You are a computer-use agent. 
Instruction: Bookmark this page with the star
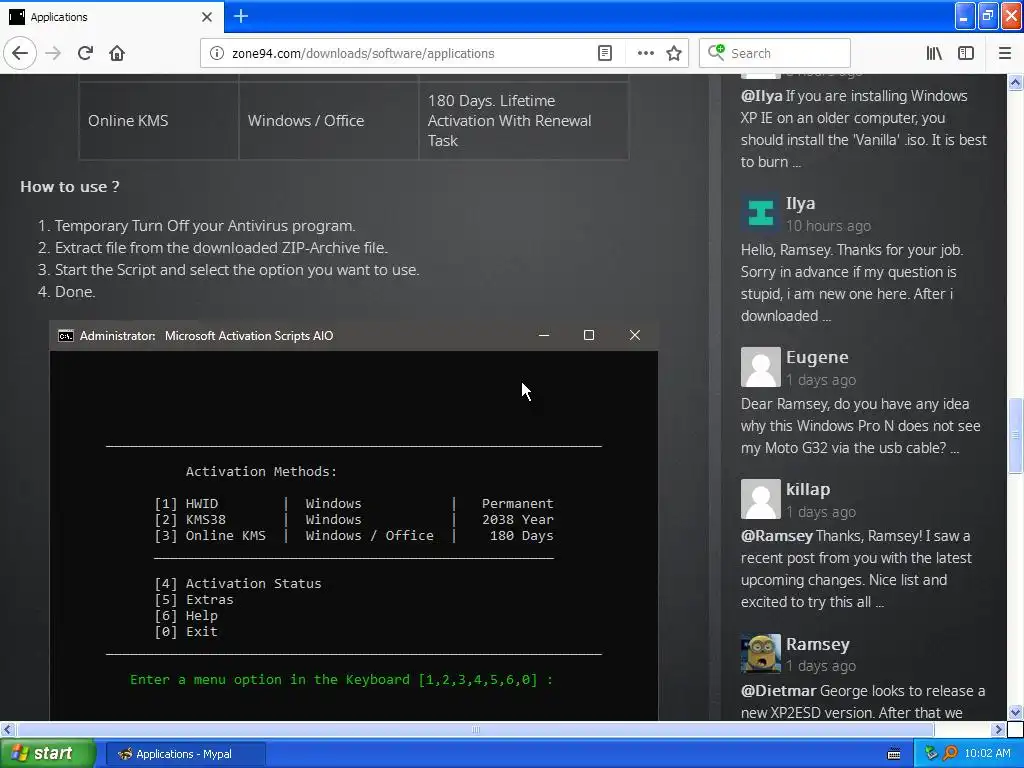tap(674, 53)
